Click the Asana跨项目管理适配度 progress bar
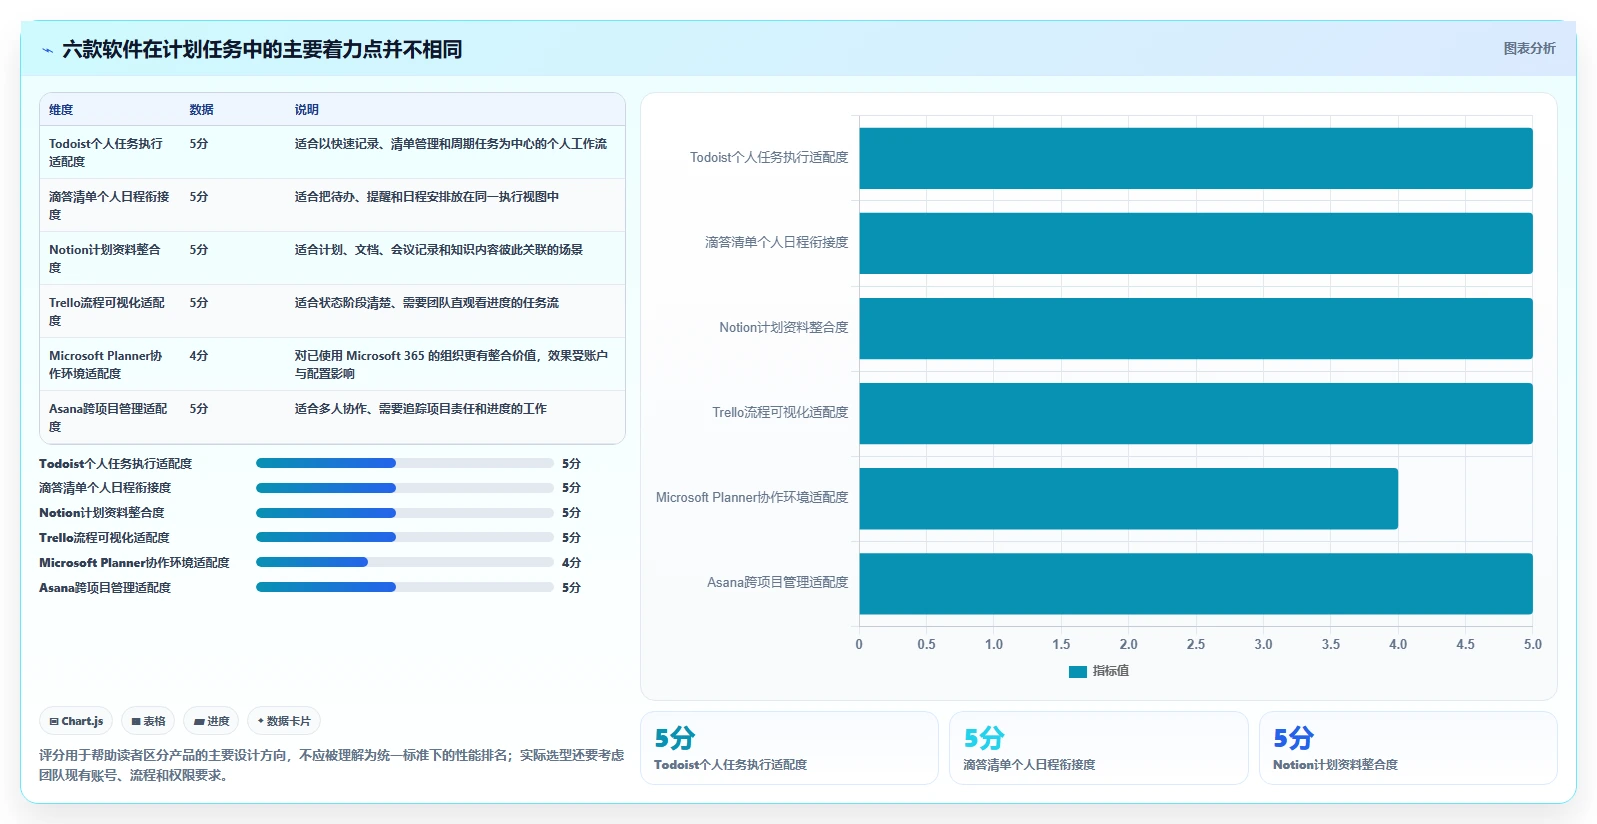 405,587
